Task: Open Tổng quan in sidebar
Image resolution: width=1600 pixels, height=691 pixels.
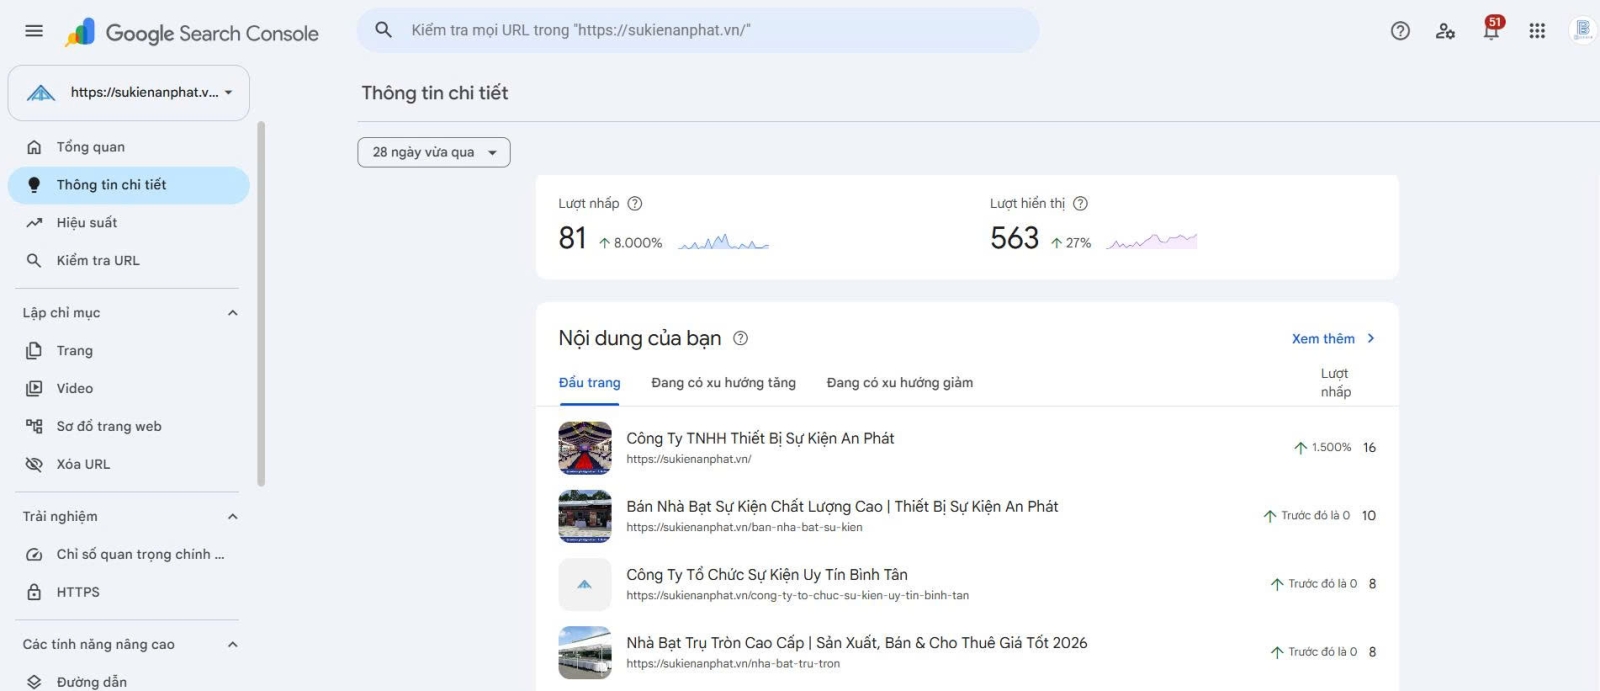Action: pos(128,147)
